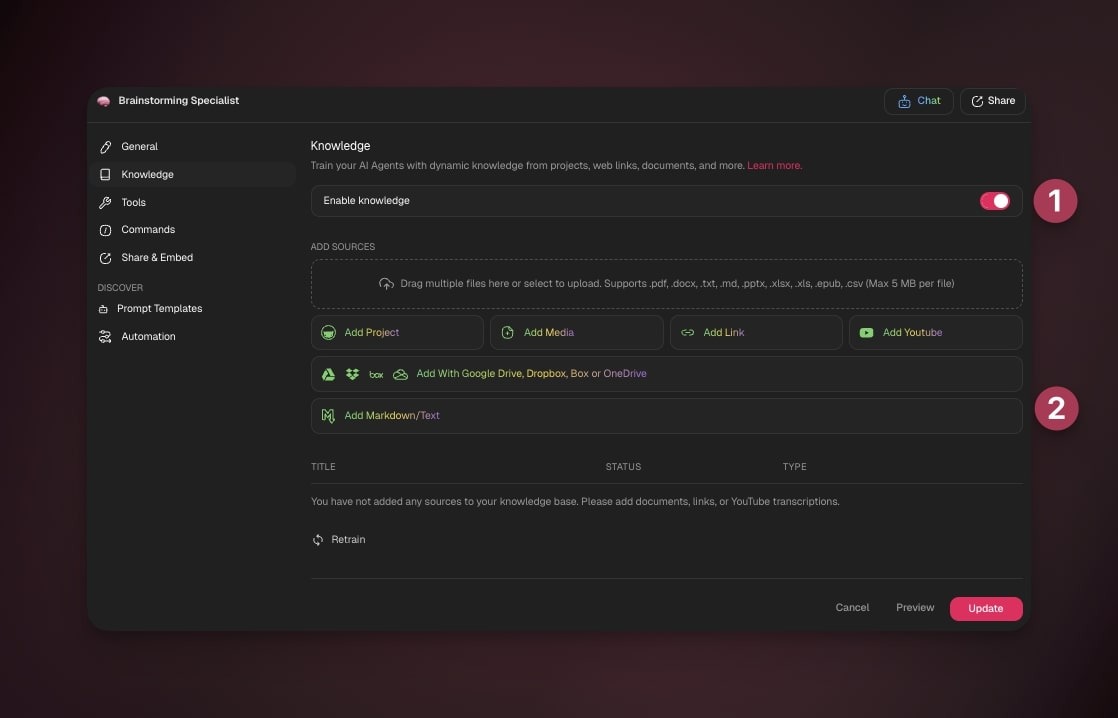The image size is (1118, 718).
Task: Click the Add Youtube button
Action: (x=935, y=333)
